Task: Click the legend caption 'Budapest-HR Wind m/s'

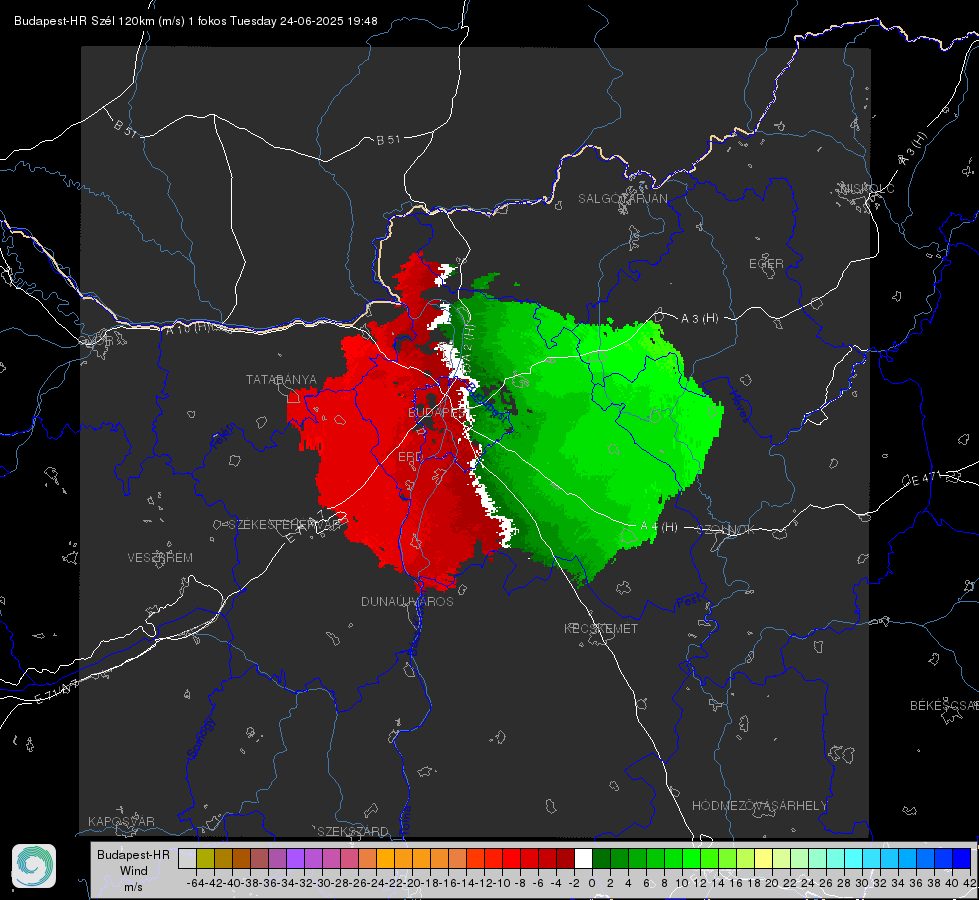Action: (134, 871)
